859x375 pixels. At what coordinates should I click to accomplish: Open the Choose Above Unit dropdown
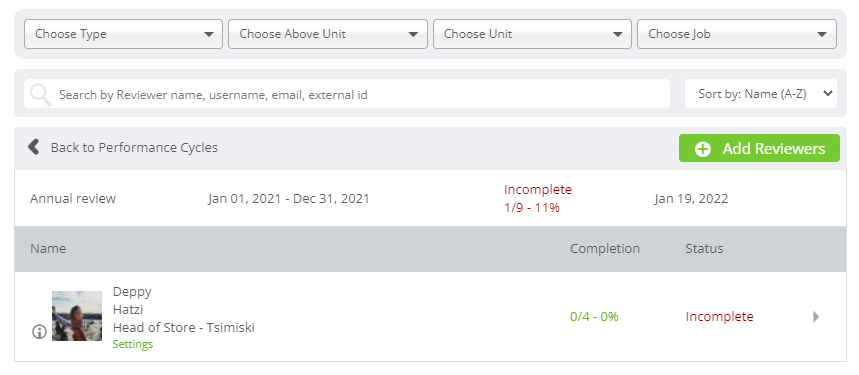328,34
